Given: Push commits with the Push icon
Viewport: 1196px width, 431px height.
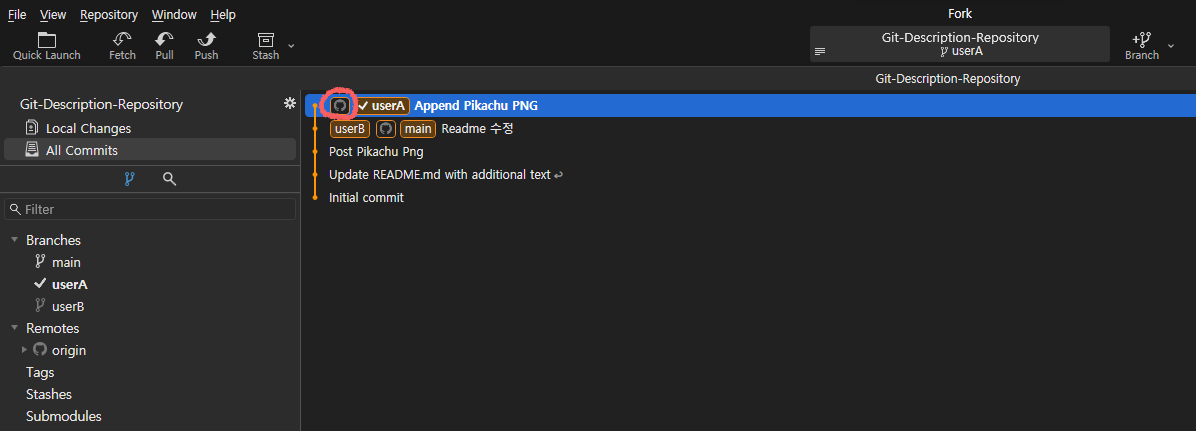Looking at the screenshot, I should pos(206,39).
